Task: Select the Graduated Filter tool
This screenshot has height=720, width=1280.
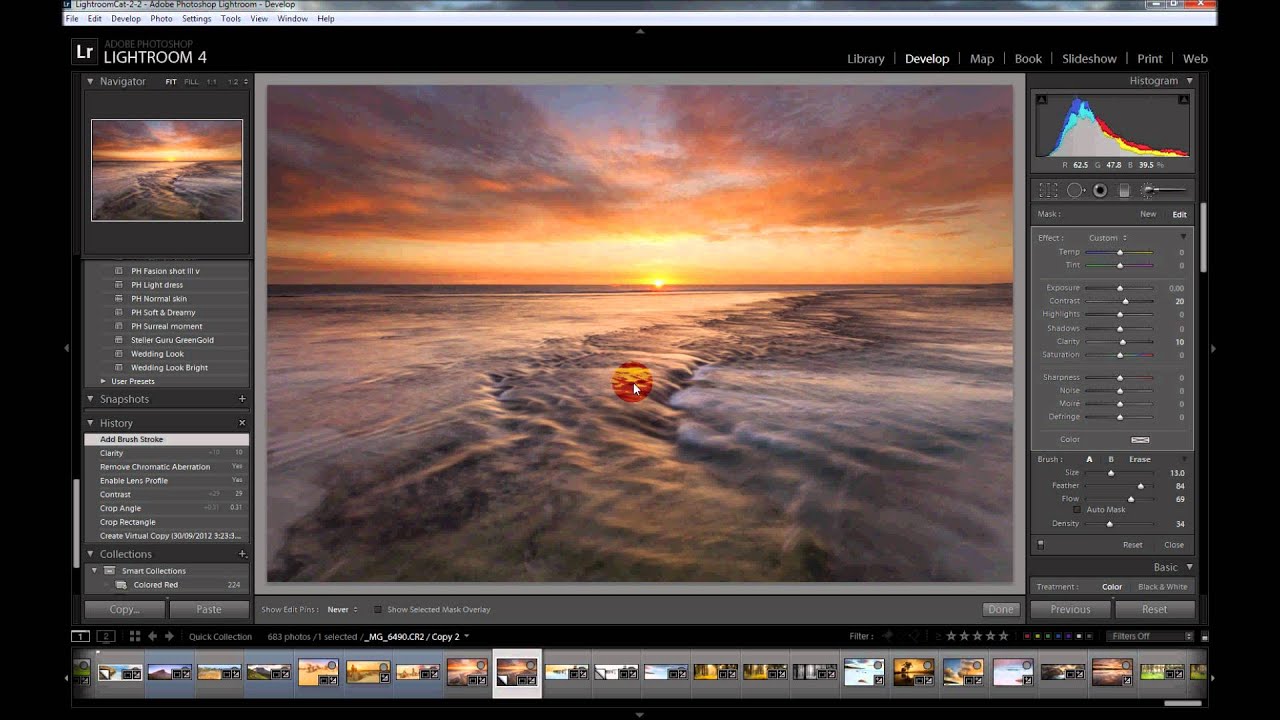Action: [x=1124, y=190]
